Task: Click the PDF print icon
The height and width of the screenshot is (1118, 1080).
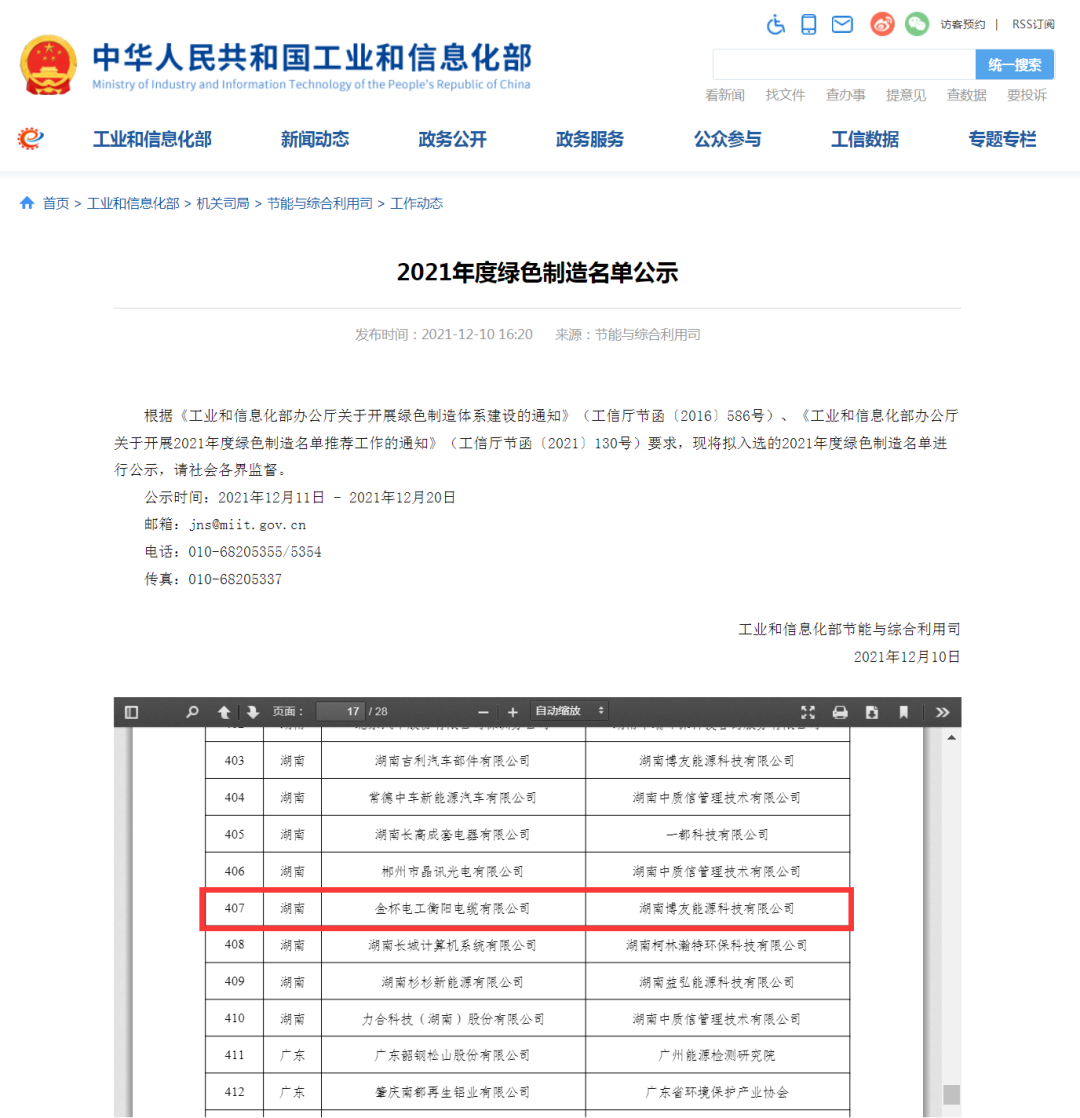Action: coord(840,712)
